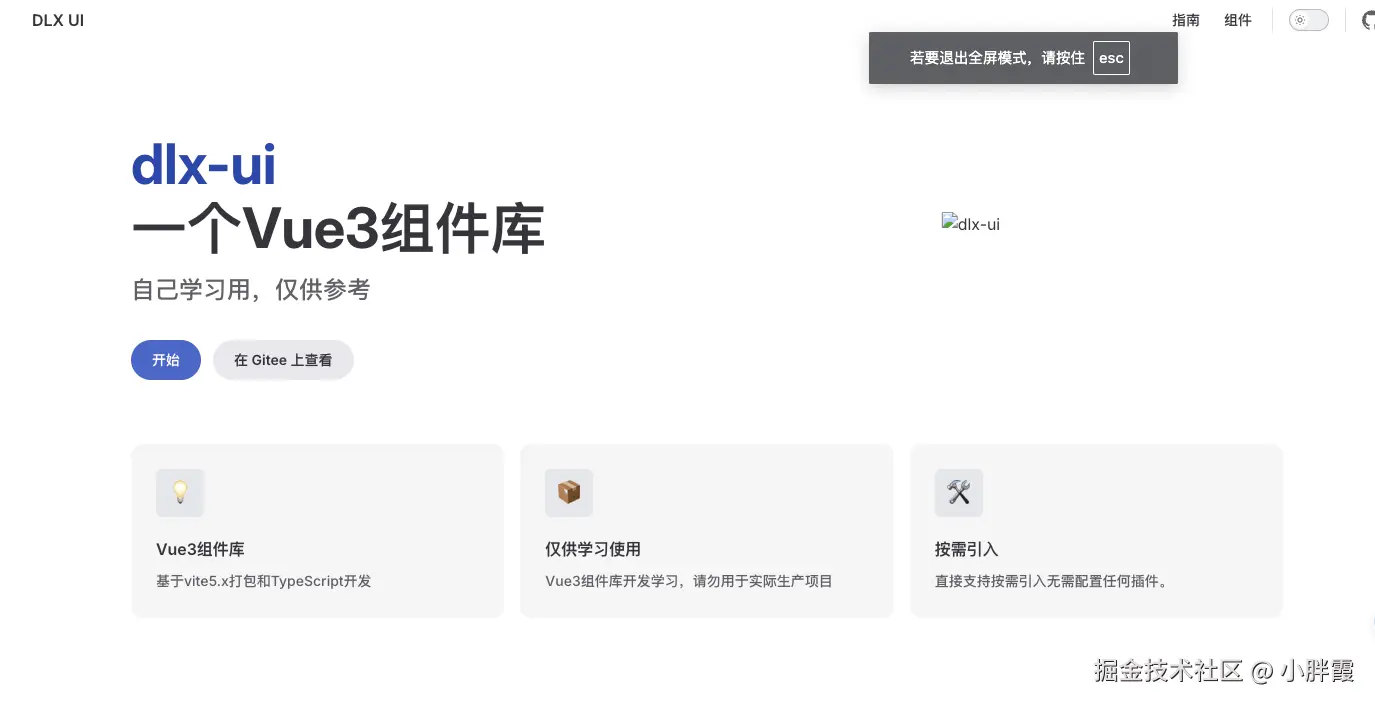Click the fullscreen exit hint banner text
Screen dimensions: 1375x705
coord(997,58)
